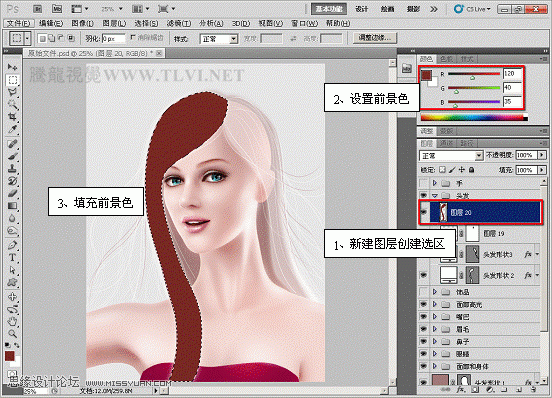The image size is (552, 398).
Task: Launch Bridge from the Br icon
Action: pyautogui.click(x=38, y=9)
